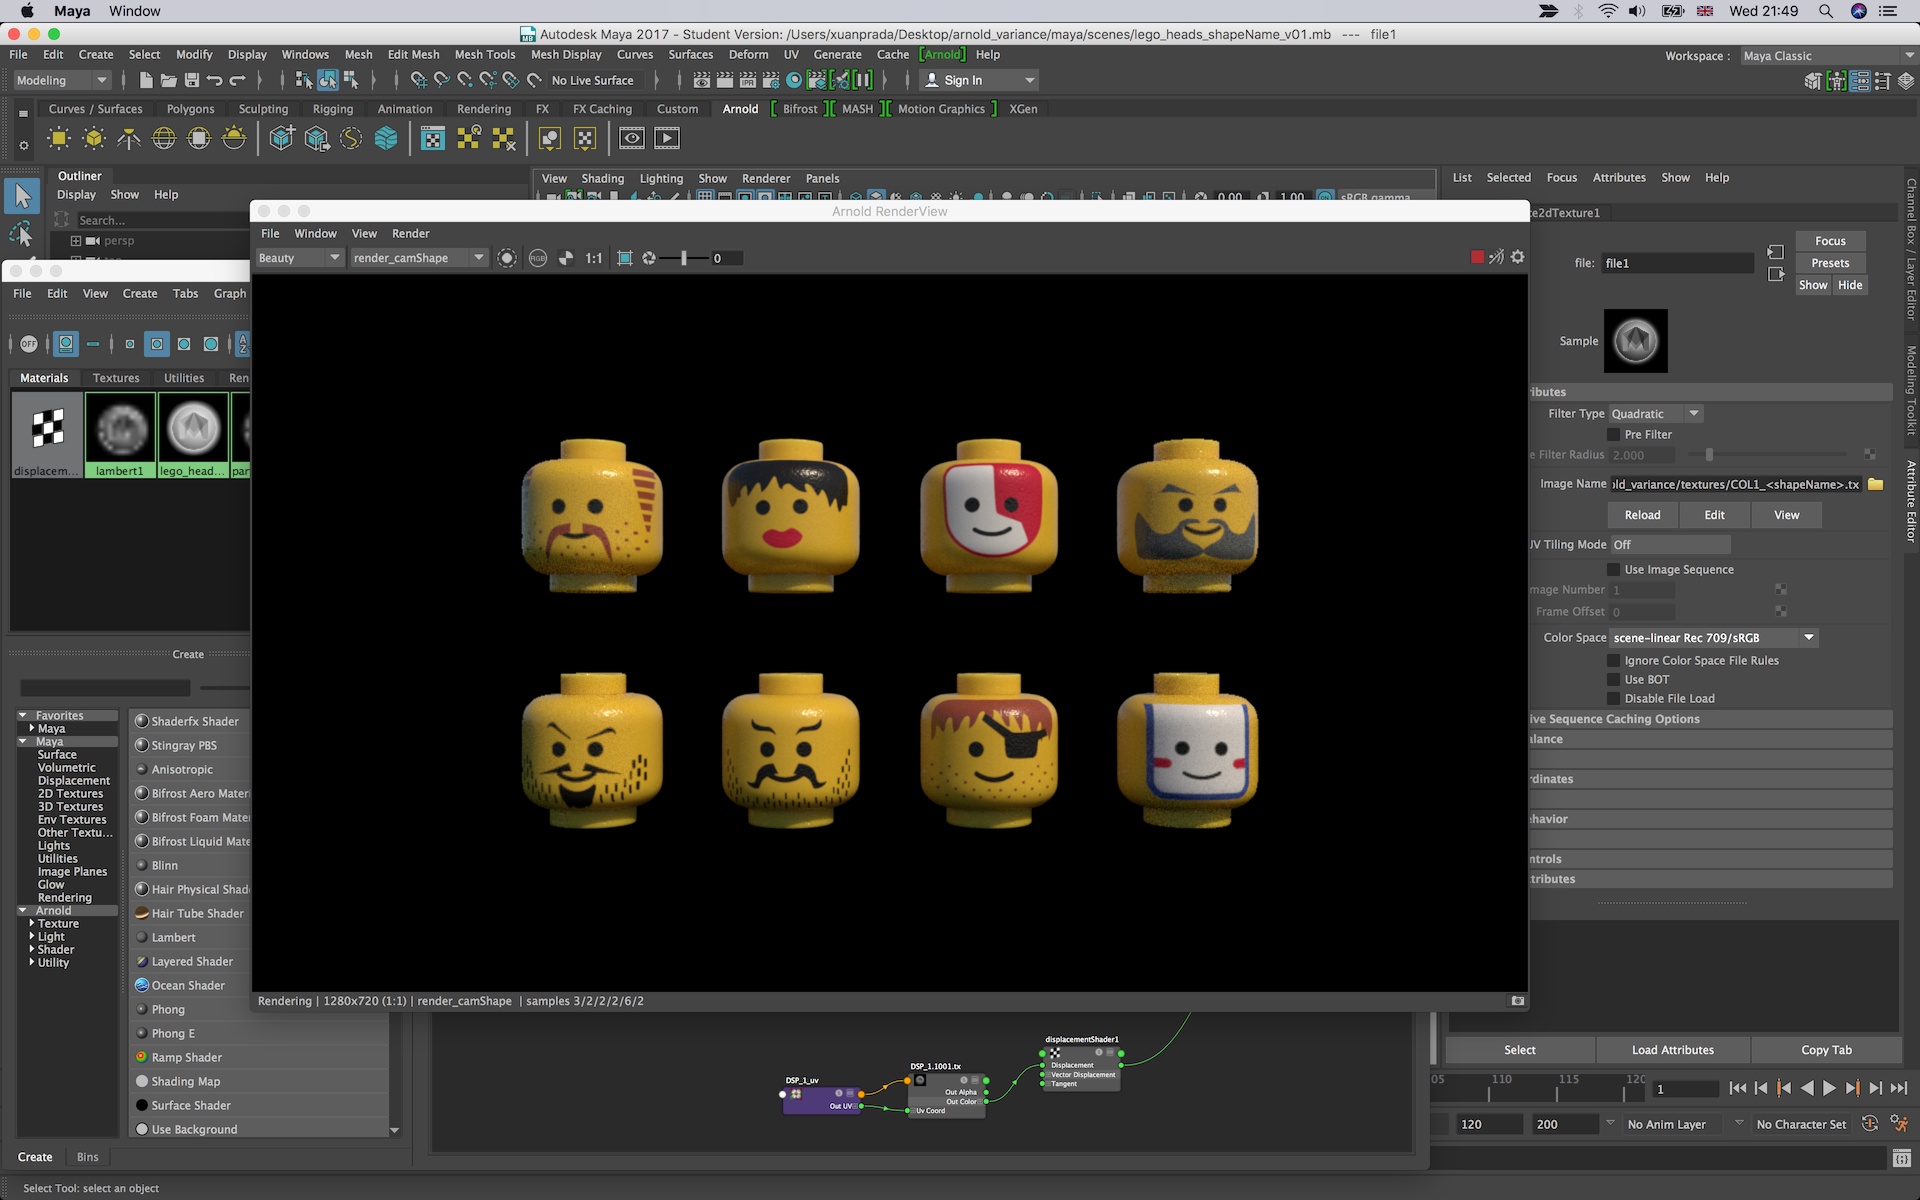
Task: Click the Copy Tab button
Action: point(1826,1050)
